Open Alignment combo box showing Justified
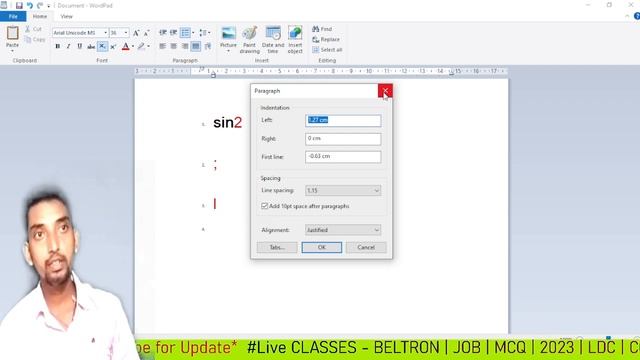Screen dimensions: 640x360 (x=343, y=230)
